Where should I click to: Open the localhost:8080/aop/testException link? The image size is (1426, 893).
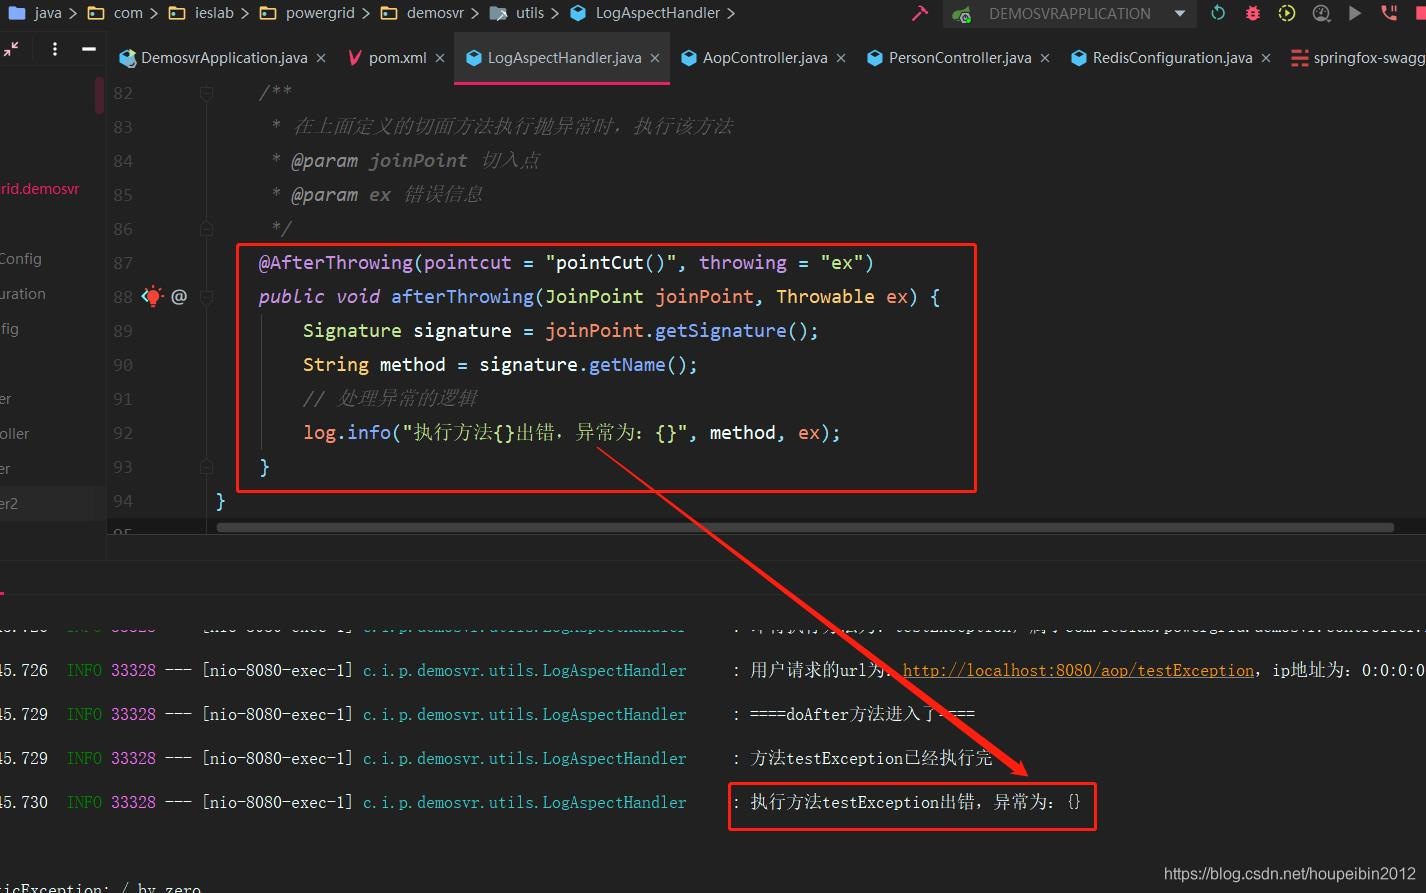coord(1078,670)
